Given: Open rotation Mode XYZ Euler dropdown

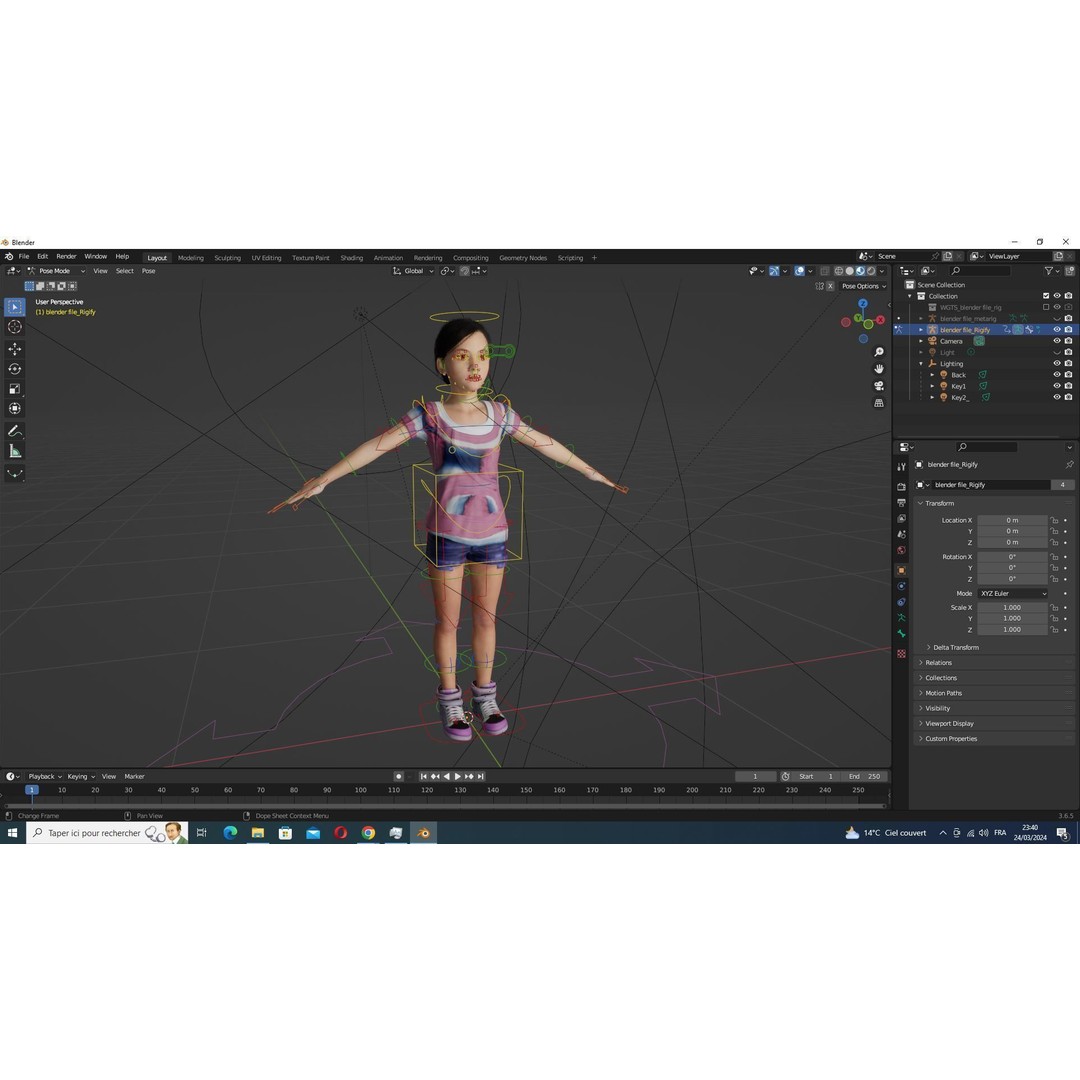Looking at the screenshot, I should [x=1012, y=594].
